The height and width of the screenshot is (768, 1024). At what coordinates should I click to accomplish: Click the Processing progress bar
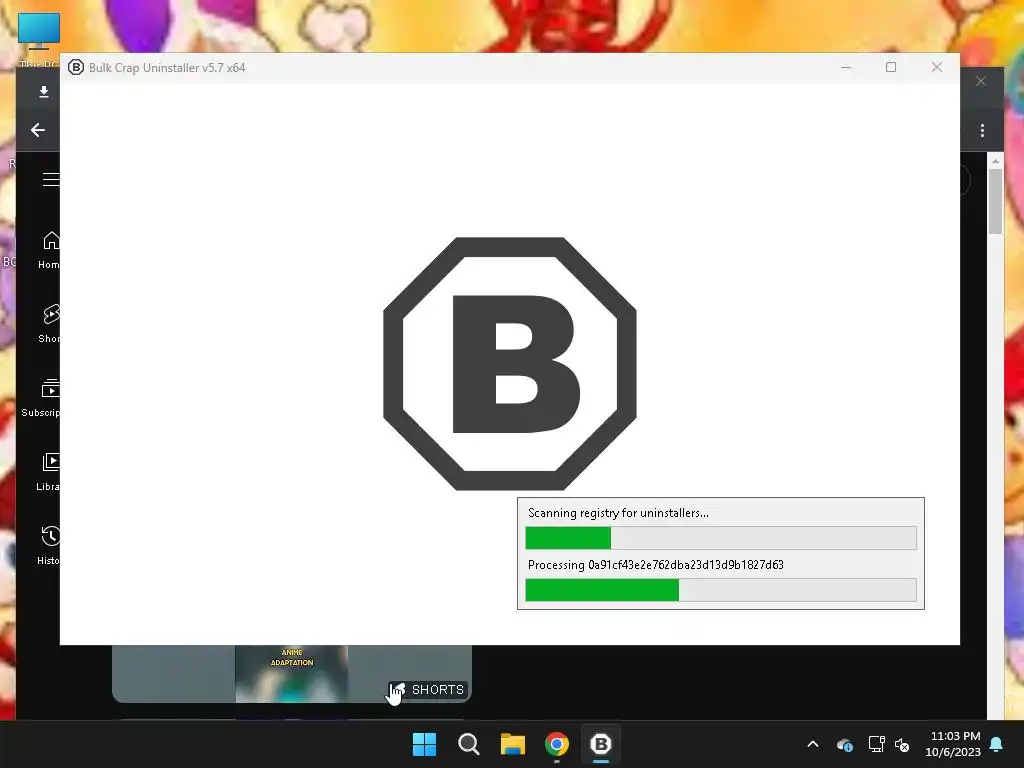721,590
